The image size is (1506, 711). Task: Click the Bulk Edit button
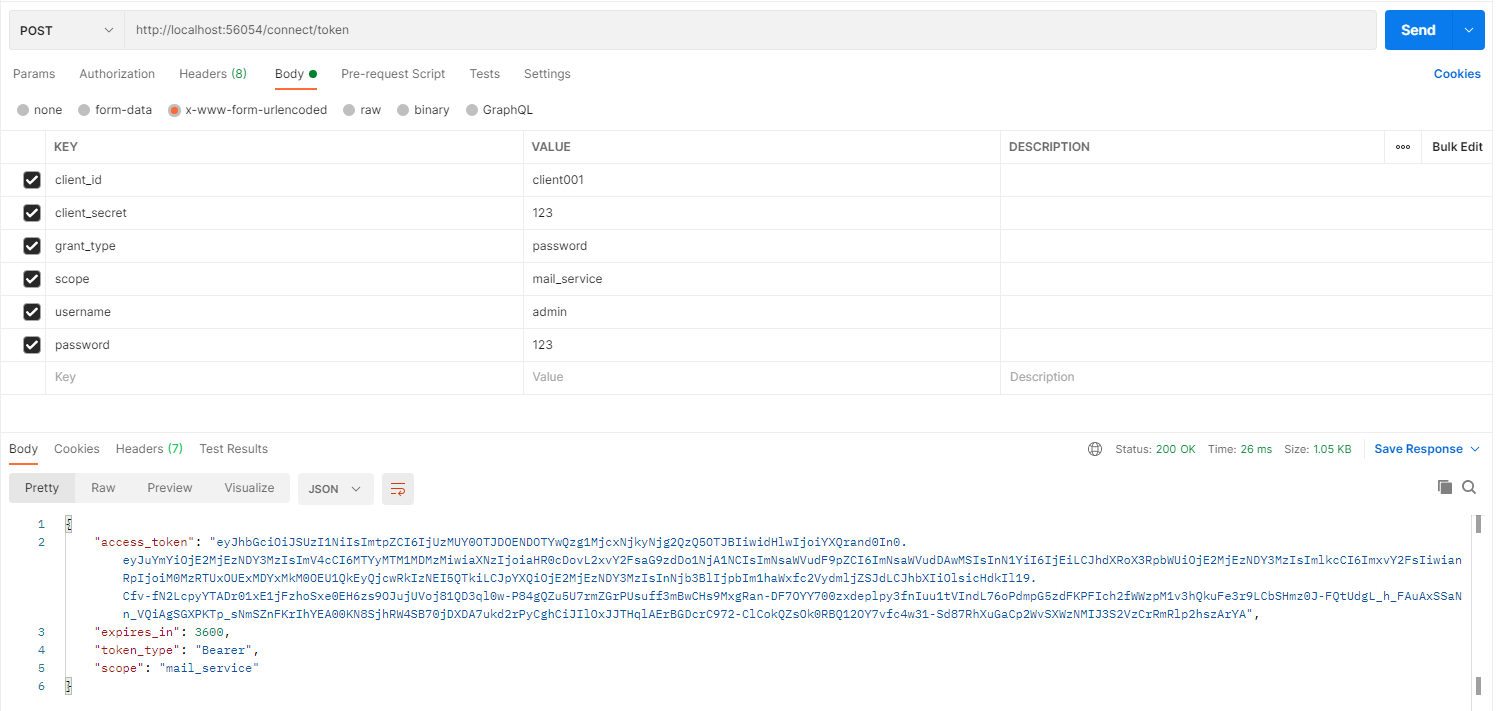(1457, 147)
